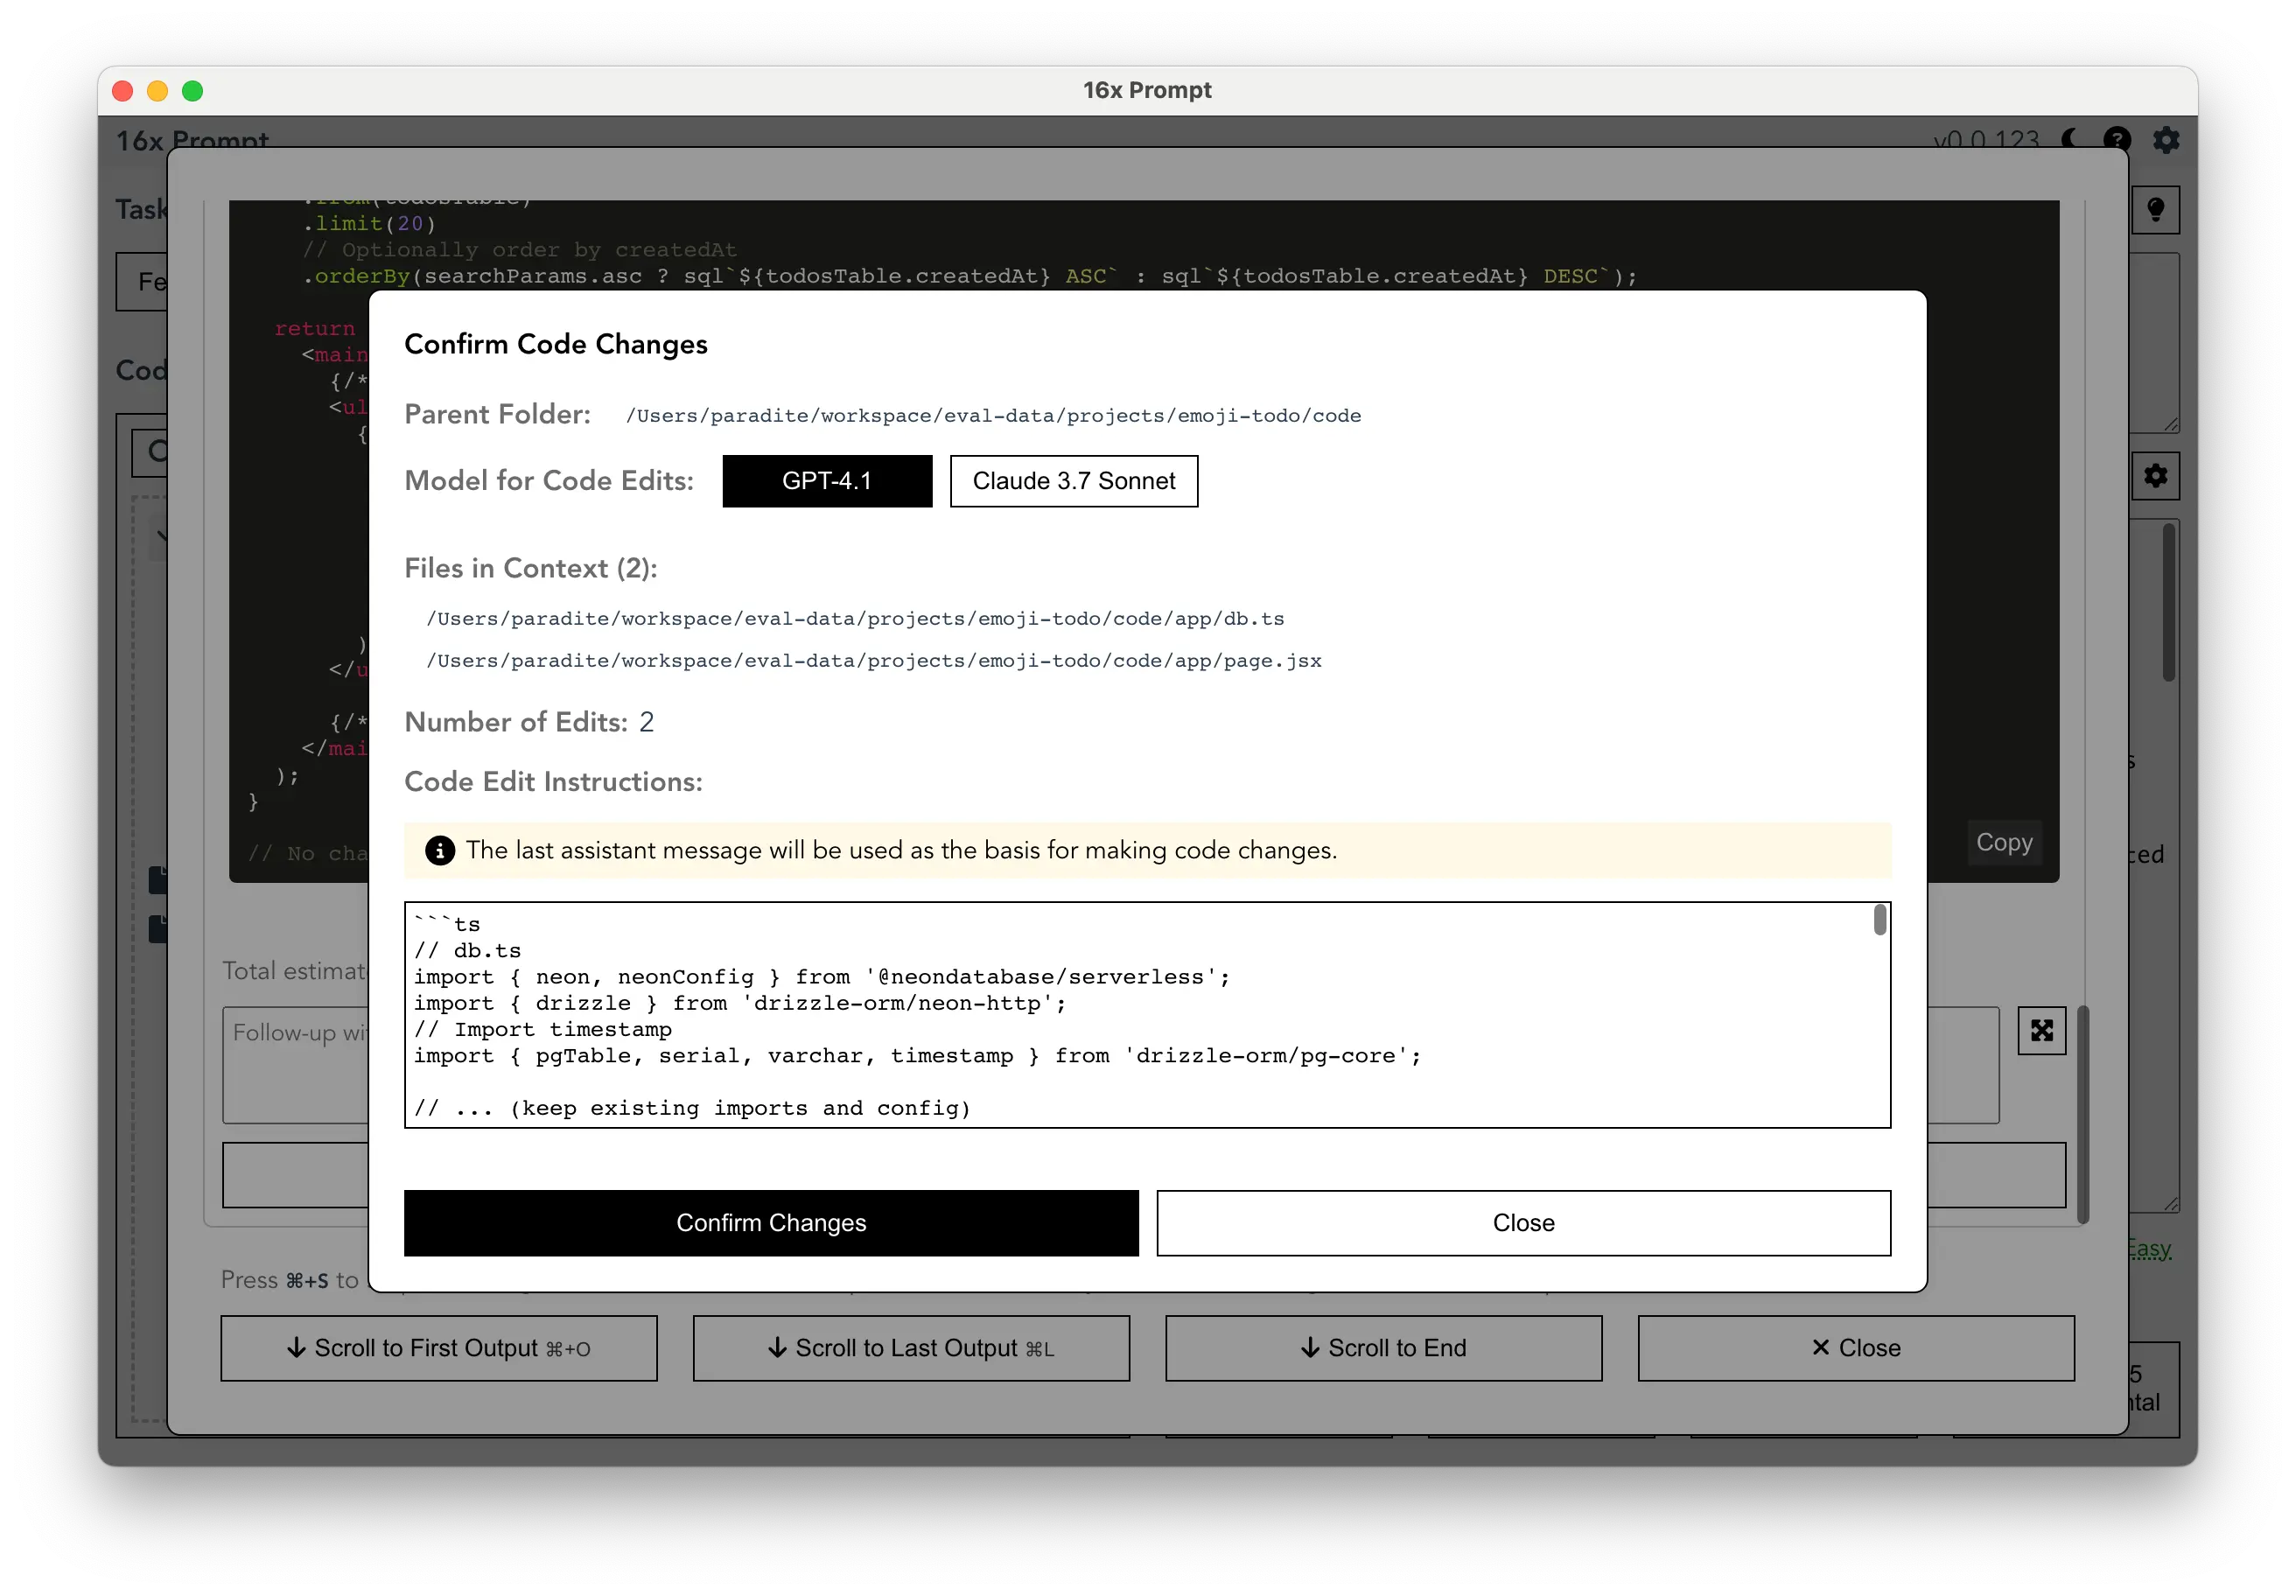Click the code edit instructions box scrollbar thumb
Screen dimensions: 2296x1596
pyautogui.click(x=1879, y=919)
